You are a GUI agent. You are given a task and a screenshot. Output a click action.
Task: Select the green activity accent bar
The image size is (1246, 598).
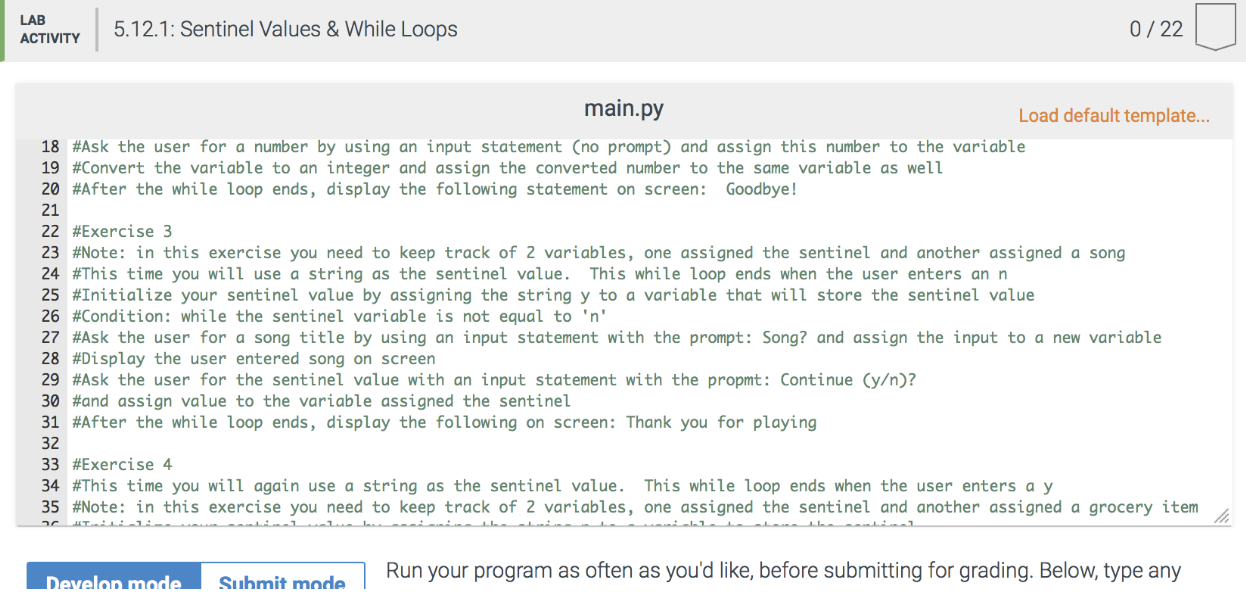point(3,29)
